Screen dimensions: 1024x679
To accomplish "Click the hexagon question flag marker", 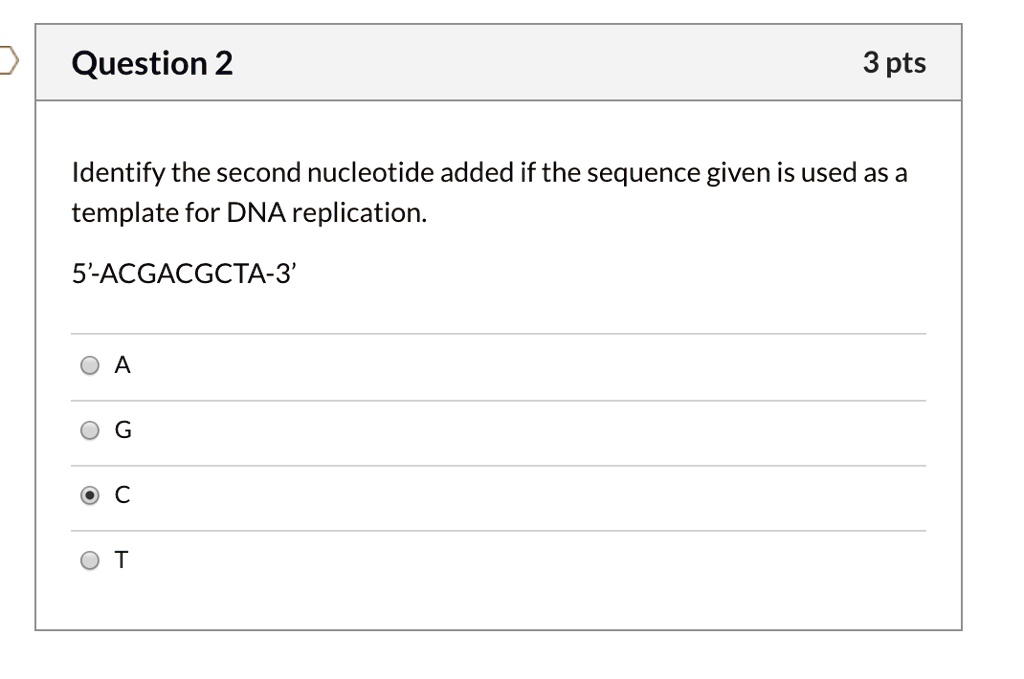I will pos(6,60).
